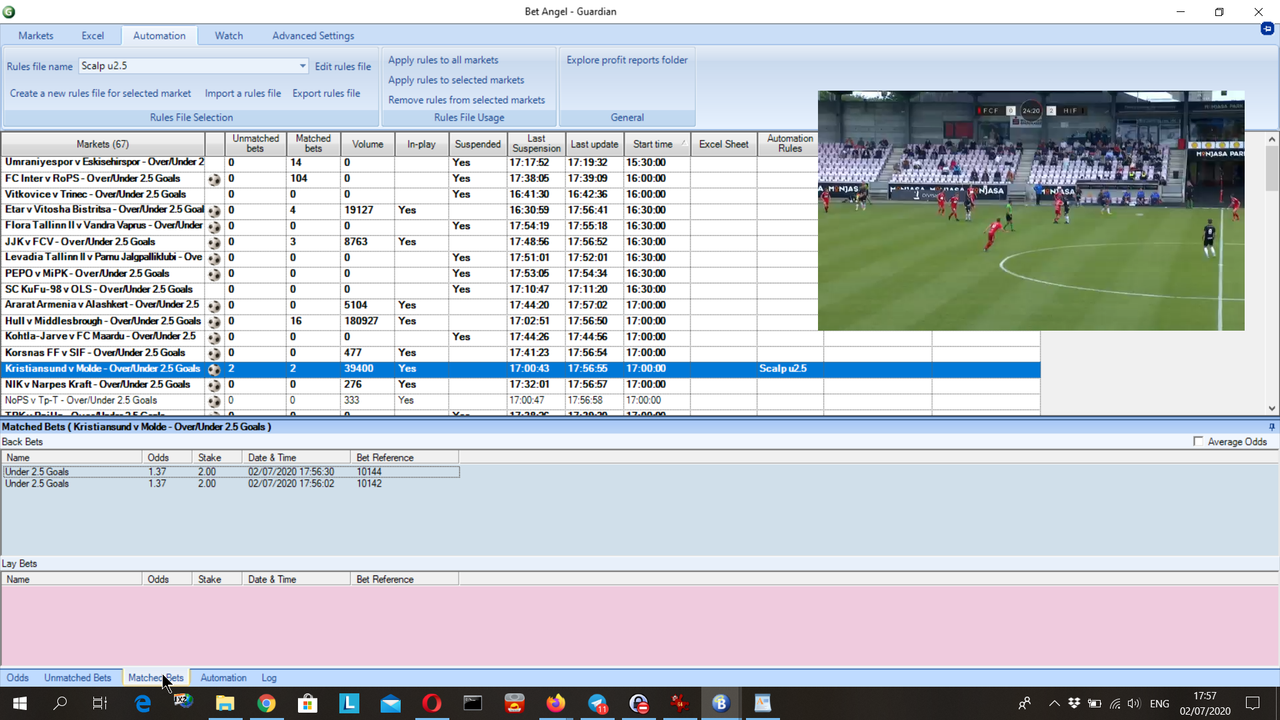Select back bet with reference 10142
Screen dimensions: 1280x720
coord(230,483)
